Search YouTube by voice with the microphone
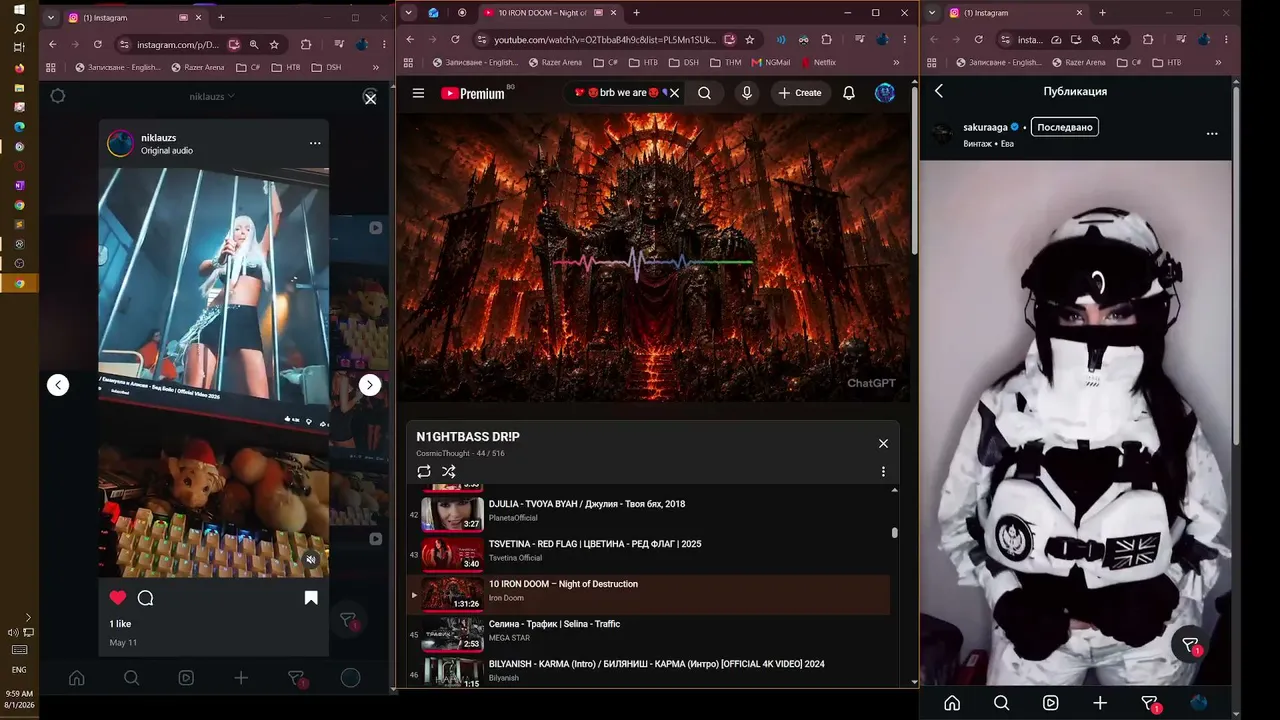Screen dimensions: 1280x720 coord(746,93)
